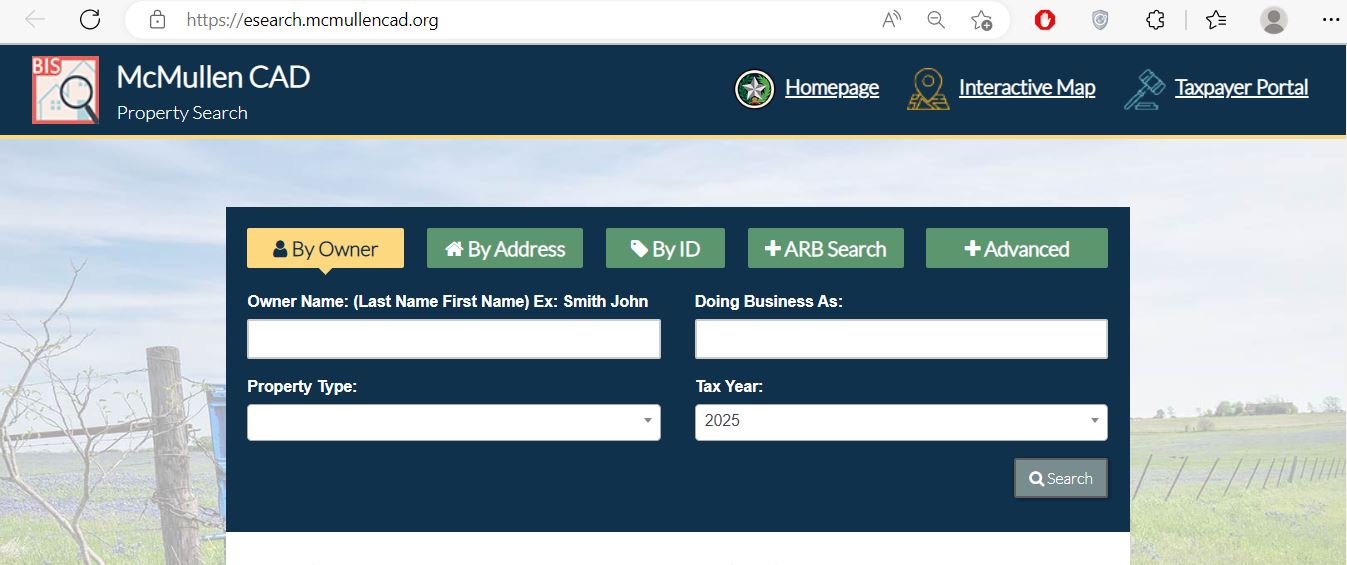The width and height of the screenshot is (1347, 565).
Task: Open the ARB Search tab
Action: pyautogui.click(x=825, y=249)
